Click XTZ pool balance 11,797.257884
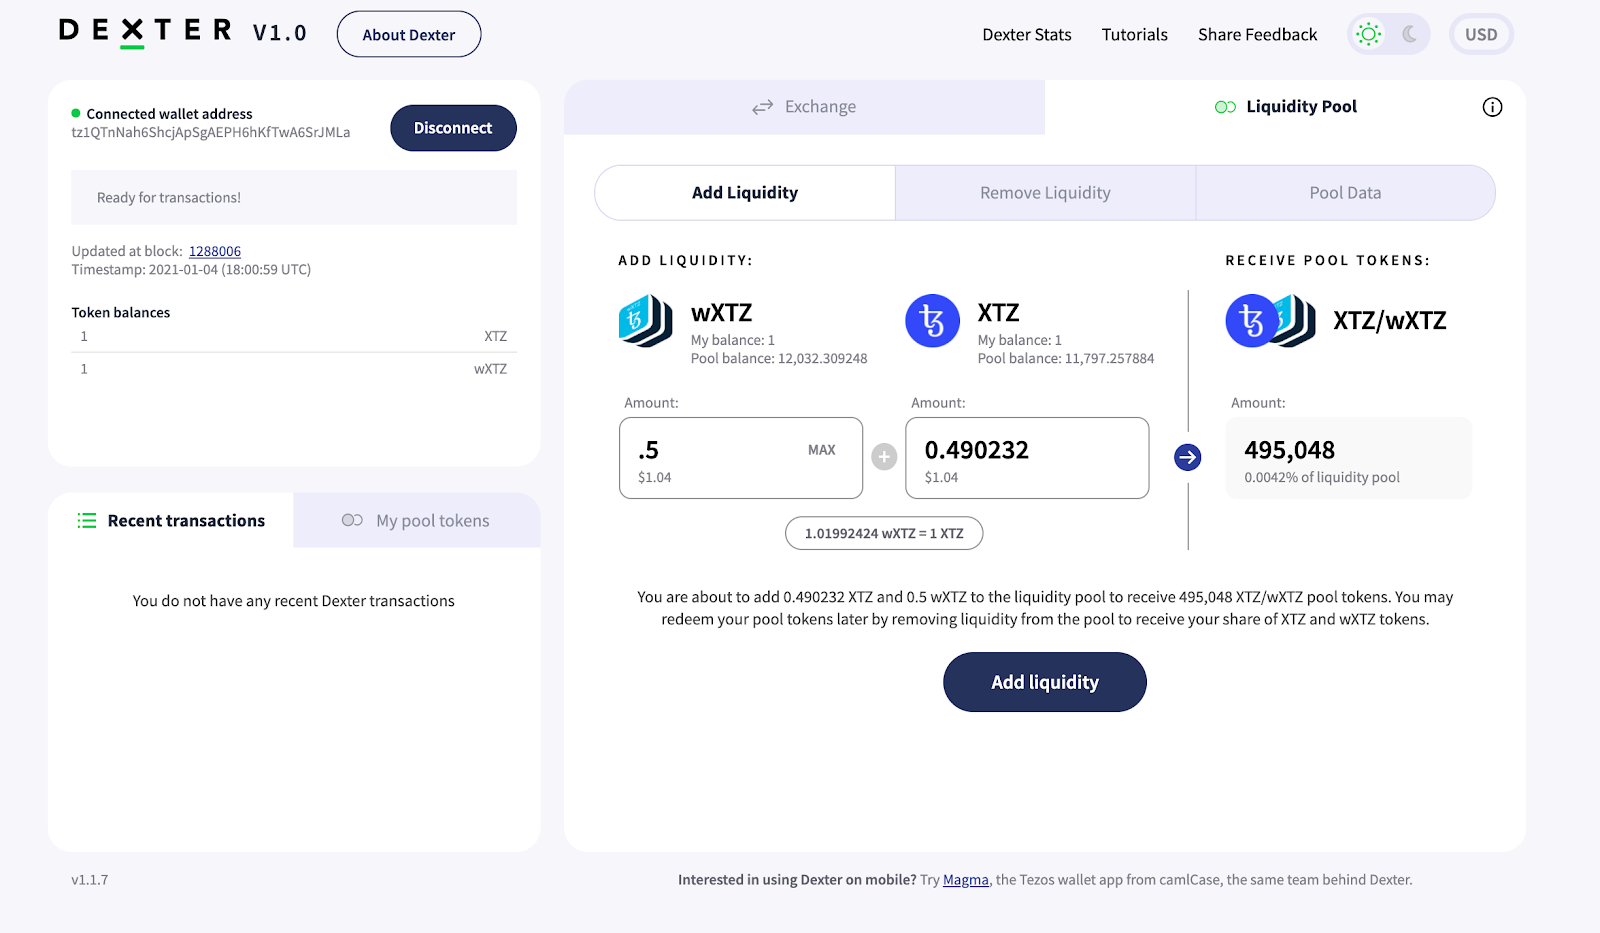Viewport: 1600px width, 933px height. click(1066, 358)
